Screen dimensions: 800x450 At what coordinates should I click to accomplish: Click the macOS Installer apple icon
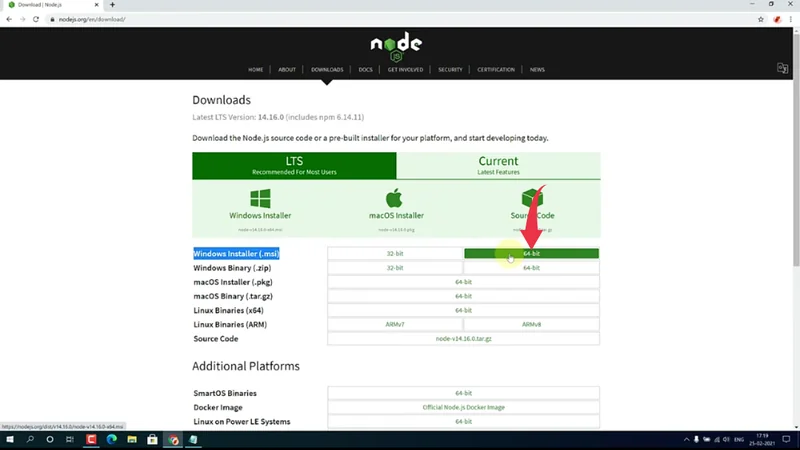pos(394,198)
